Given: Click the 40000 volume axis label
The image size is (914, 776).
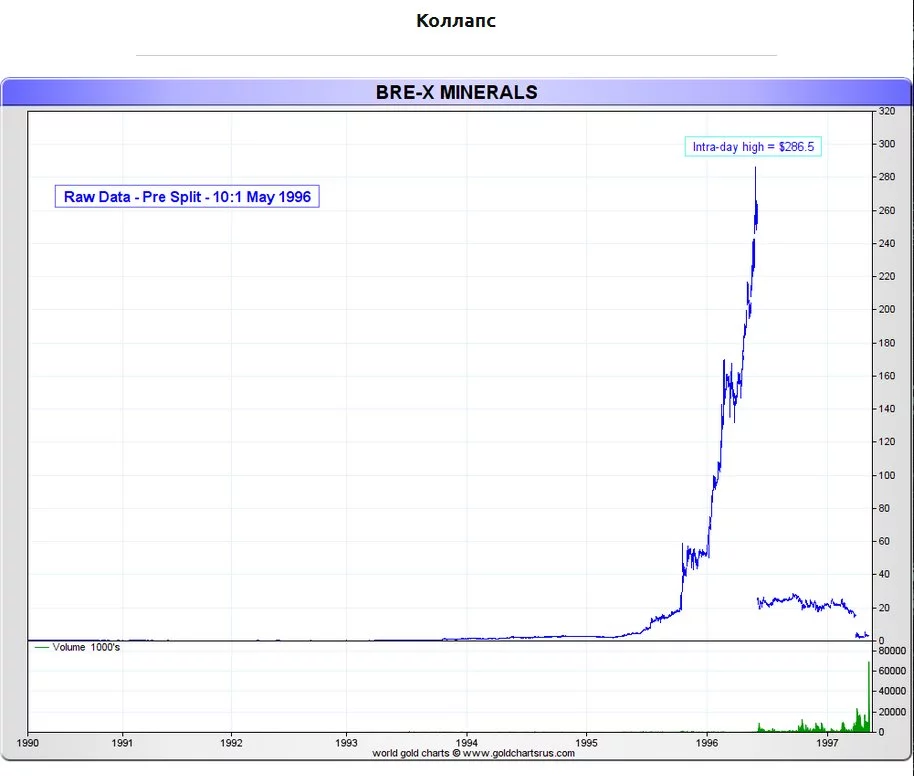Looking at the screenshot, I should click(x=892, y=691).
